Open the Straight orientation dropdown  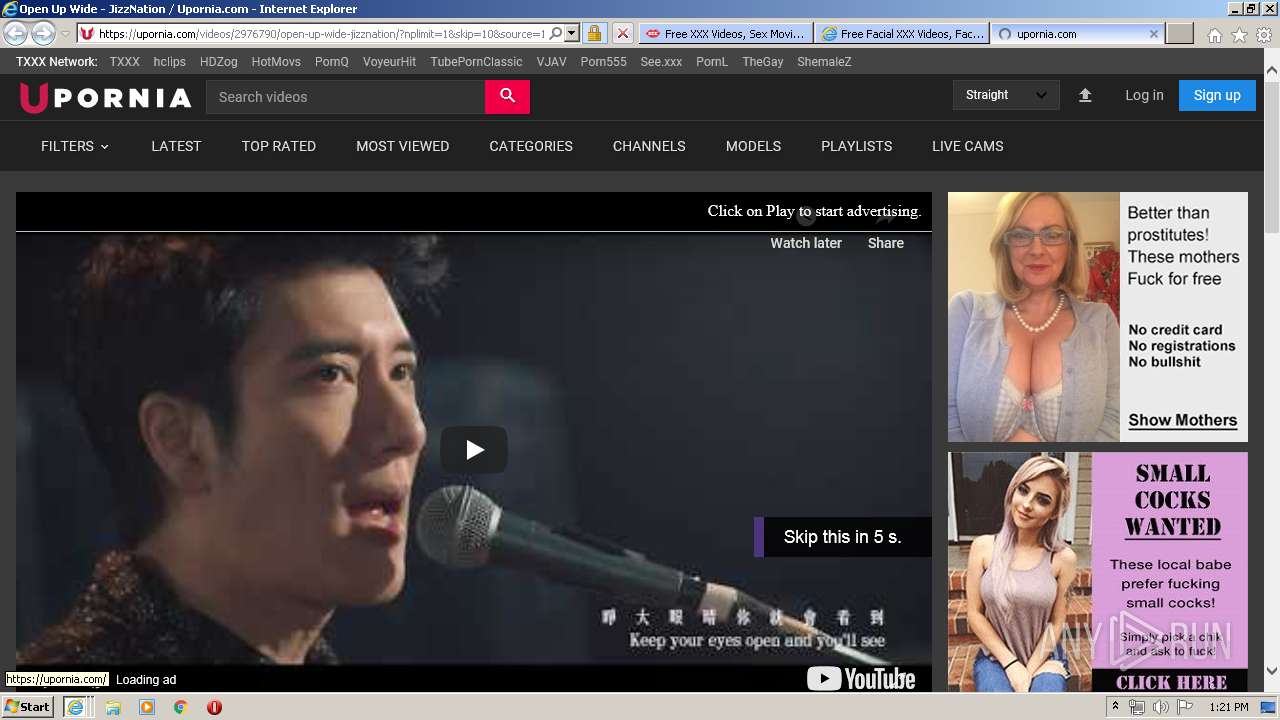tap(1006, 95)
